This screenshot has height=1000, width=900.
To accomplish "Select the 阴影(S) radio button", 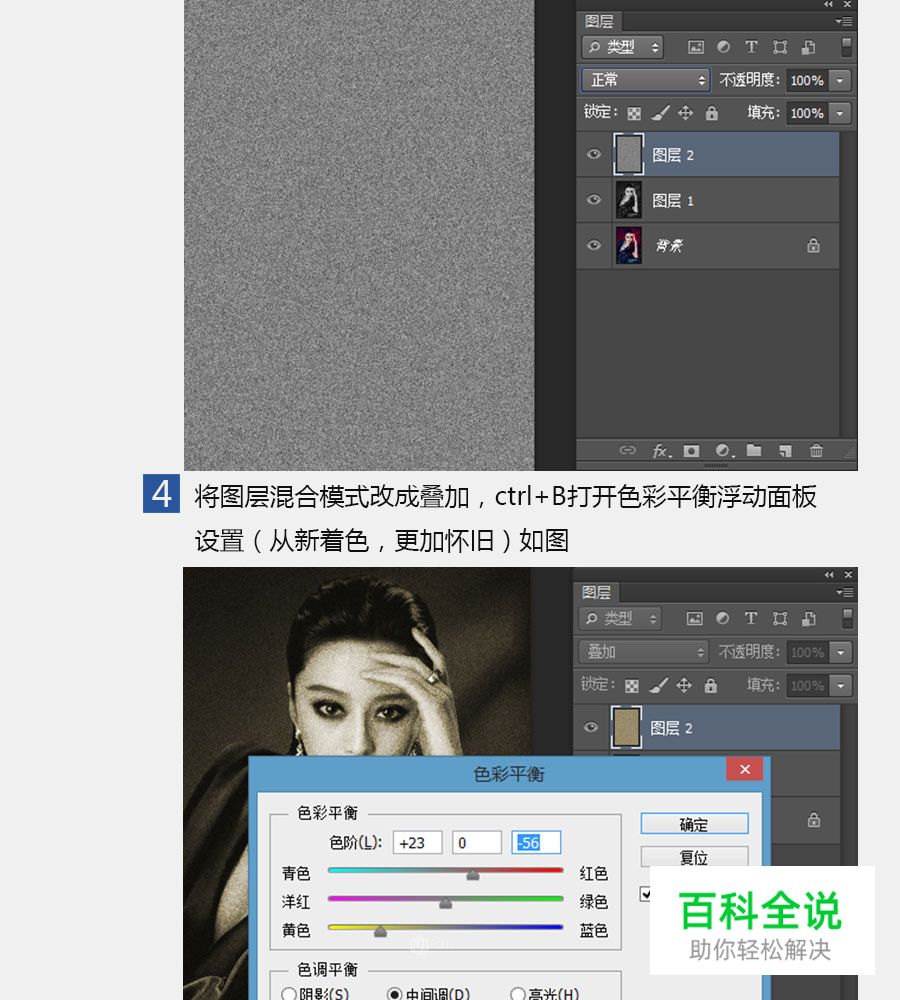I will [x=289, y=993].
